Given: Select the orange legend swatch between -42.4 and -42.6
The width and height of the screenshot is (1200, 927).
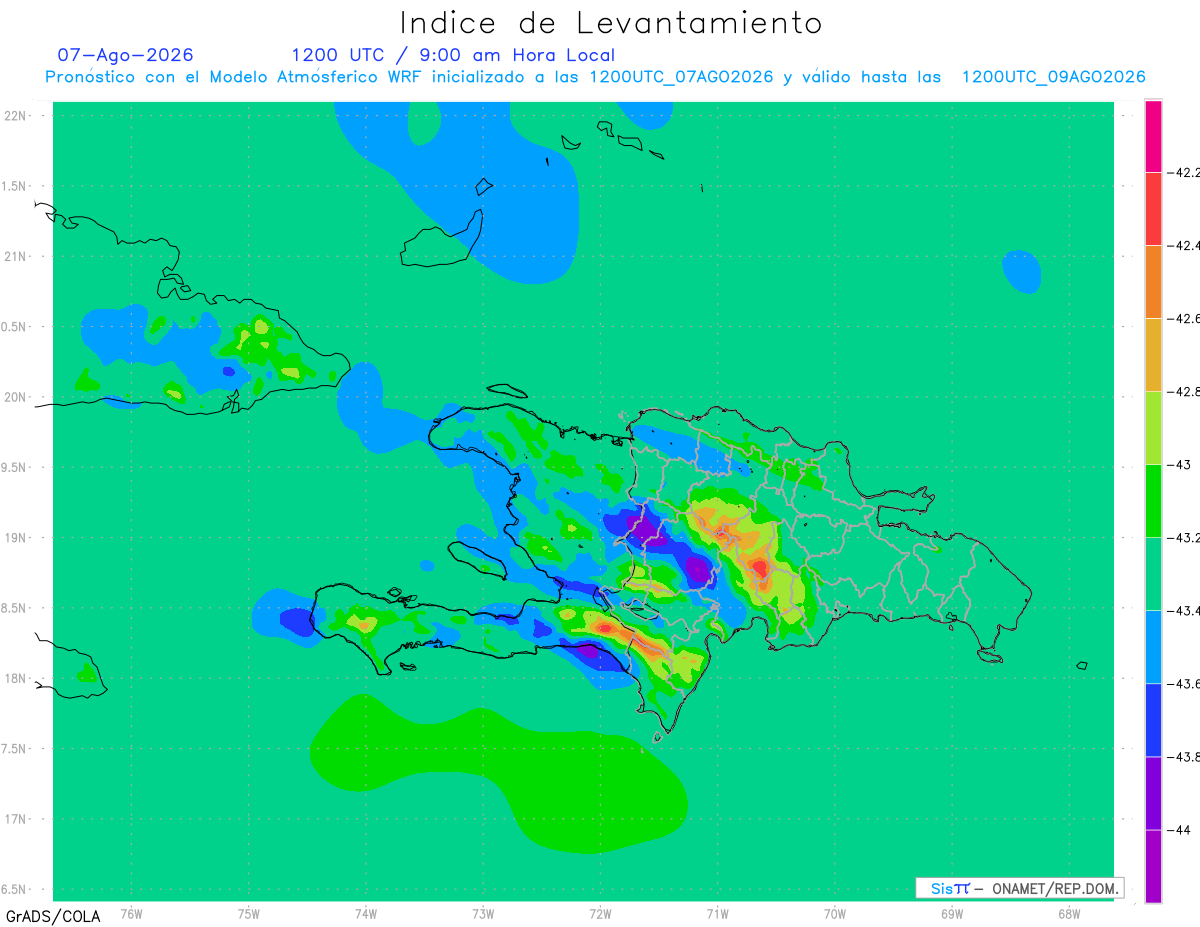Looking at the screenshot, I should 1153,282.
